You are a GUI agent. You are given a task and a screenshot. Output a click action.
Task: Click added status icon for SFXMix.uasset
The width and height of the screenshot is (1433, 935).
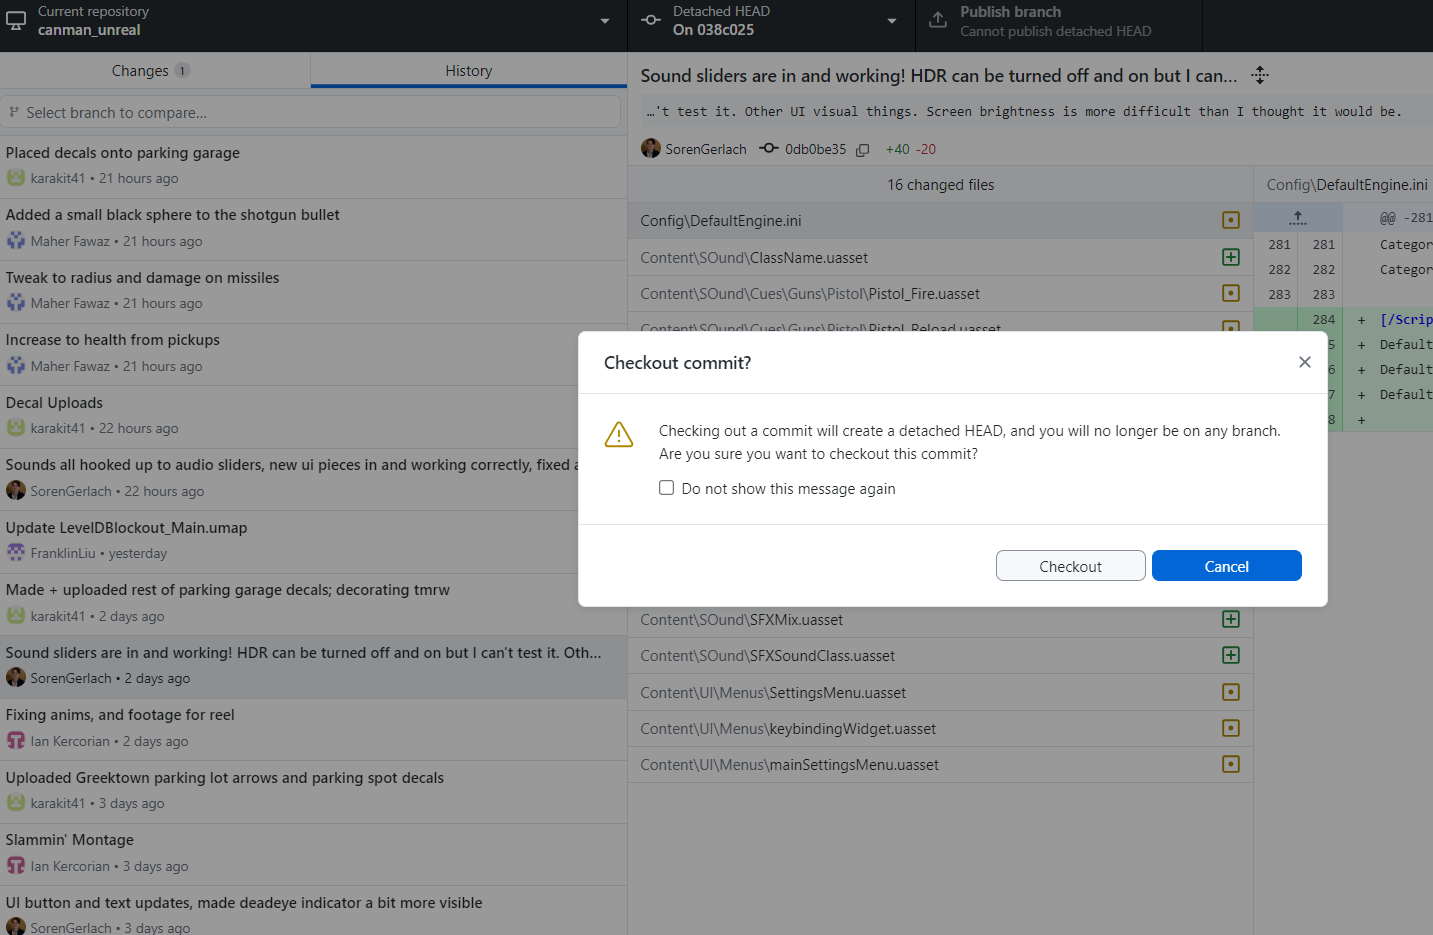(1231, 619)
